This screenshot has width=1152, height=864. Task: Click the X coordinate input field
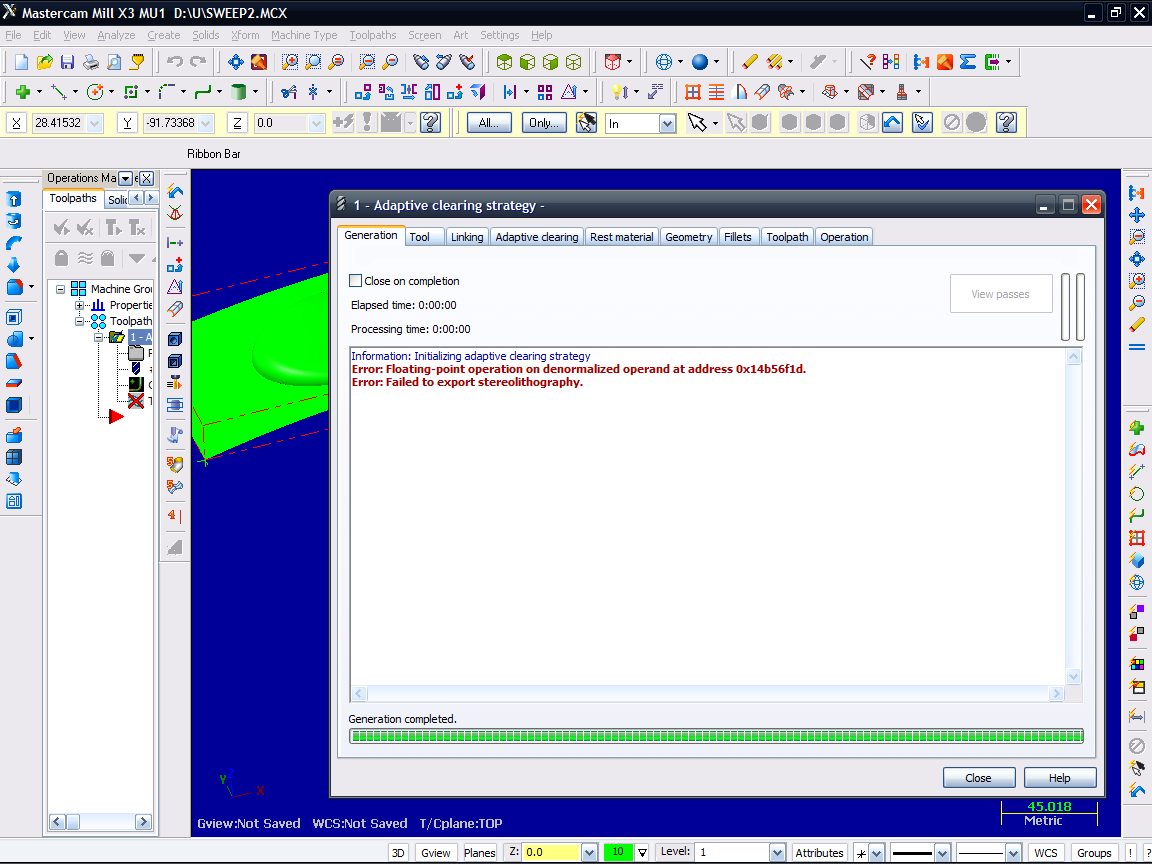(x=59, y=123)
